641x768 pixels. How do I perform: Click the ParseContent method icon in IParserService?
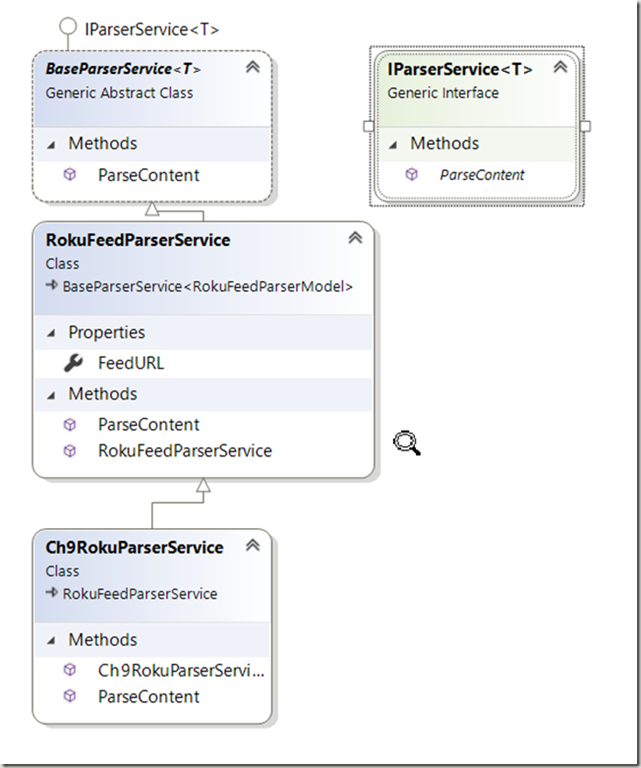tap(412, 174)
